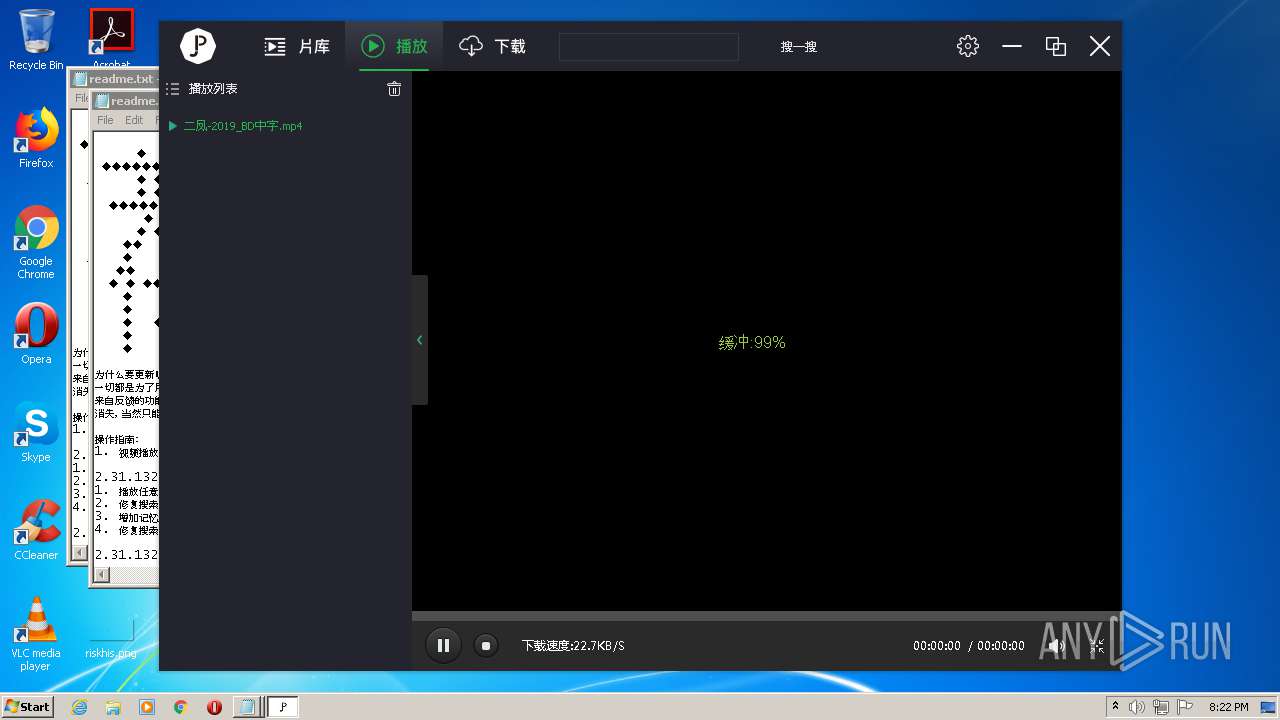The height and width of the screenshot is (720, 1280).
Task: Show hidden system tray icons
Action: [x=1114, y=706]
